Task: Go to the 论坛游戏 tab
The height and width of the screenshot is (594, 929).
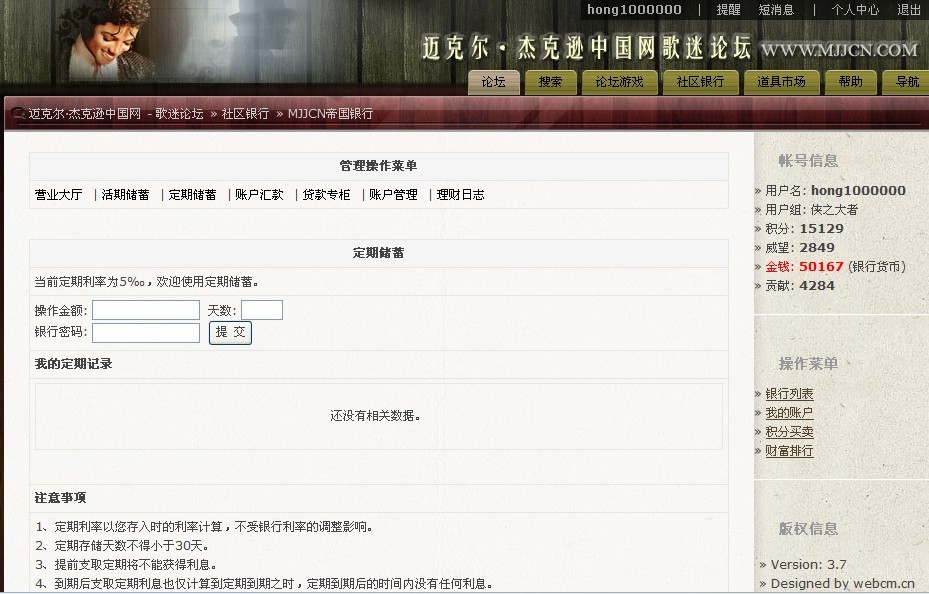Action: pos(619,82)
